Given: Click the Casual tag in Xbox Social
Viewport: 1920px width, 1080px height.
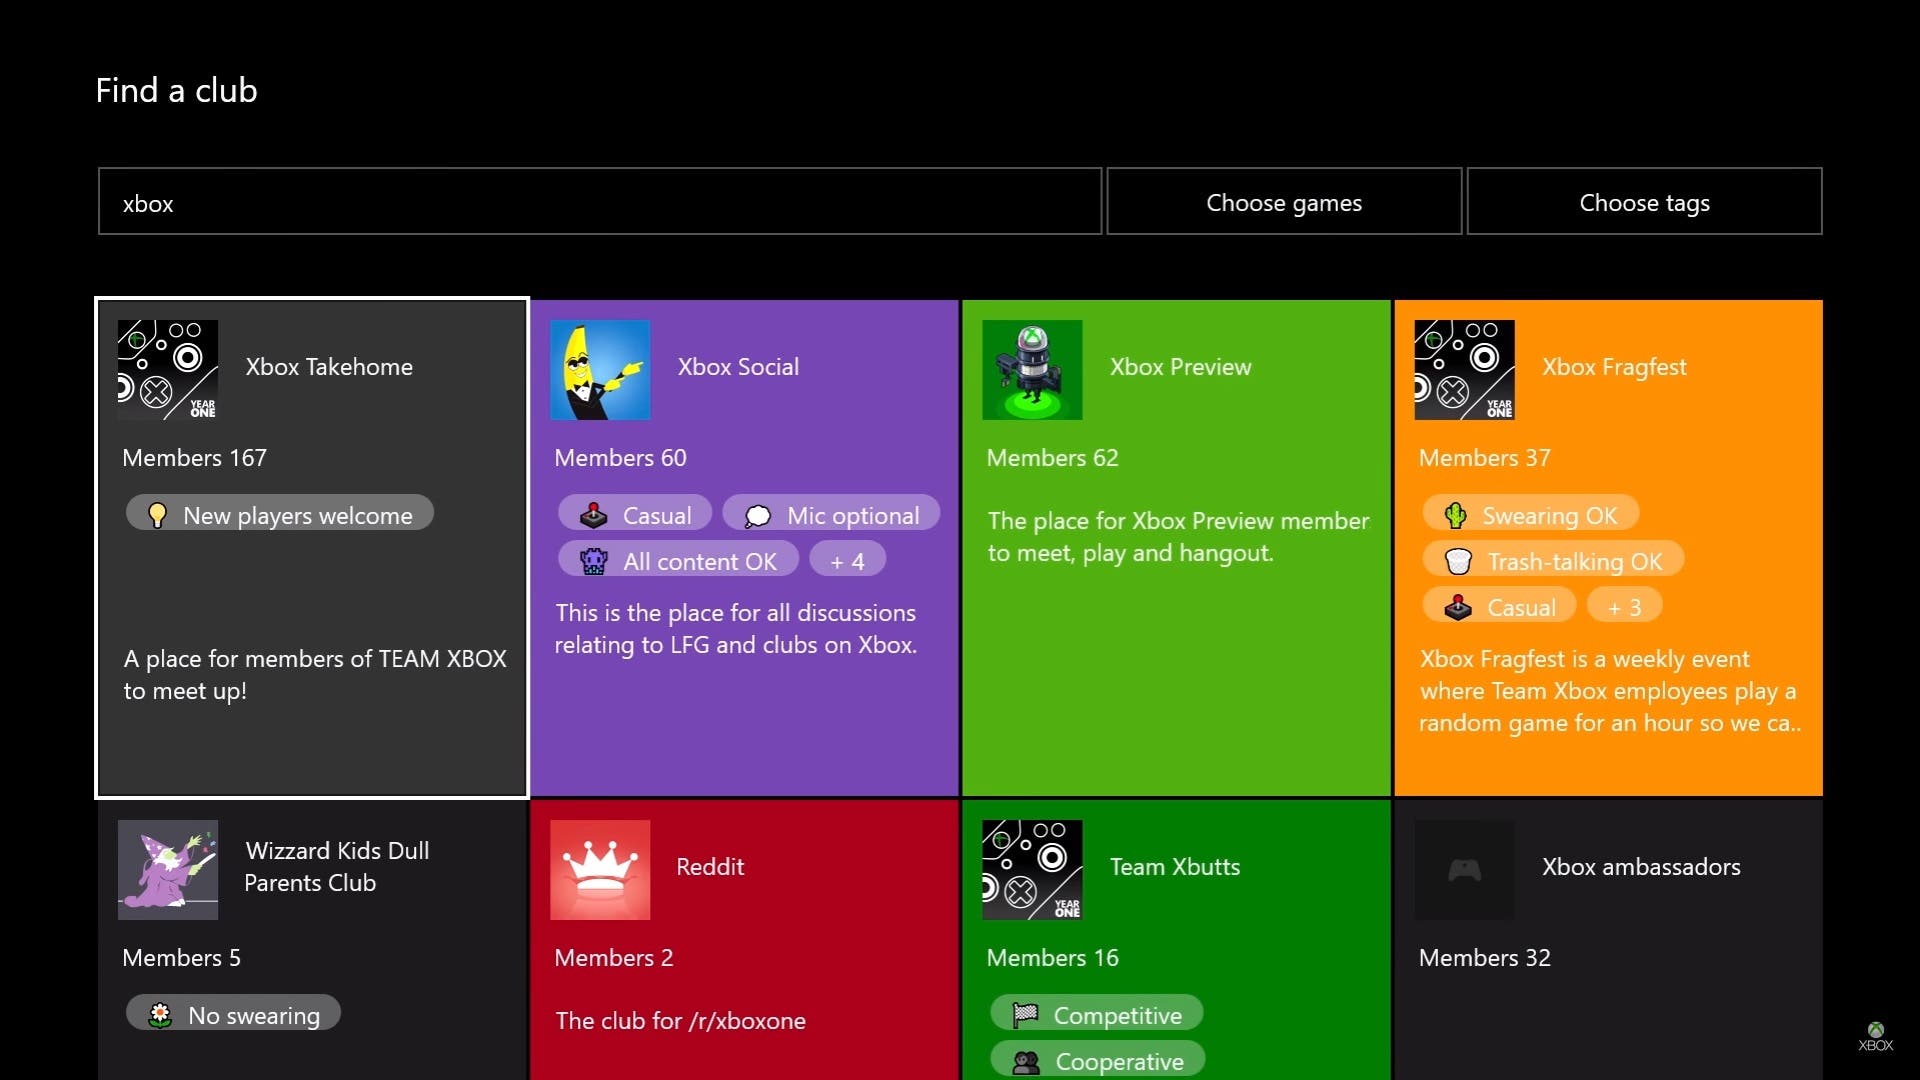Looking at the screenshot, I should coord(635,514).
